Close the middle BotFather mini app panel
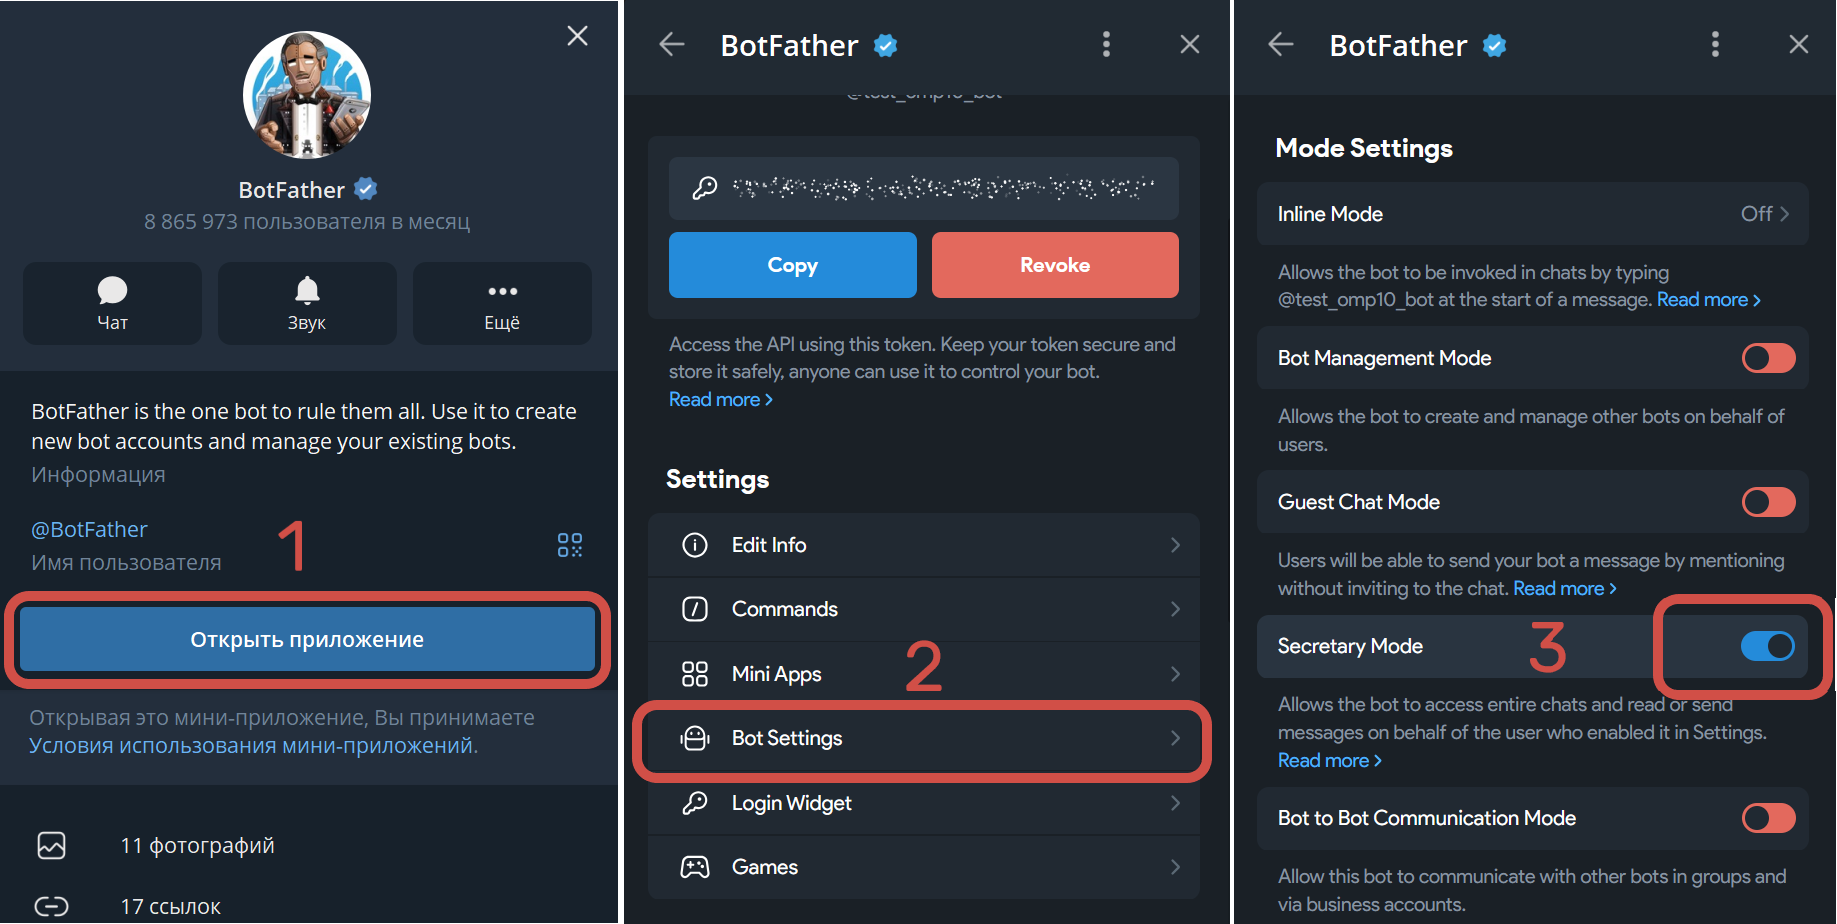Screen dimensions: 1837x924 [1190, 44]
